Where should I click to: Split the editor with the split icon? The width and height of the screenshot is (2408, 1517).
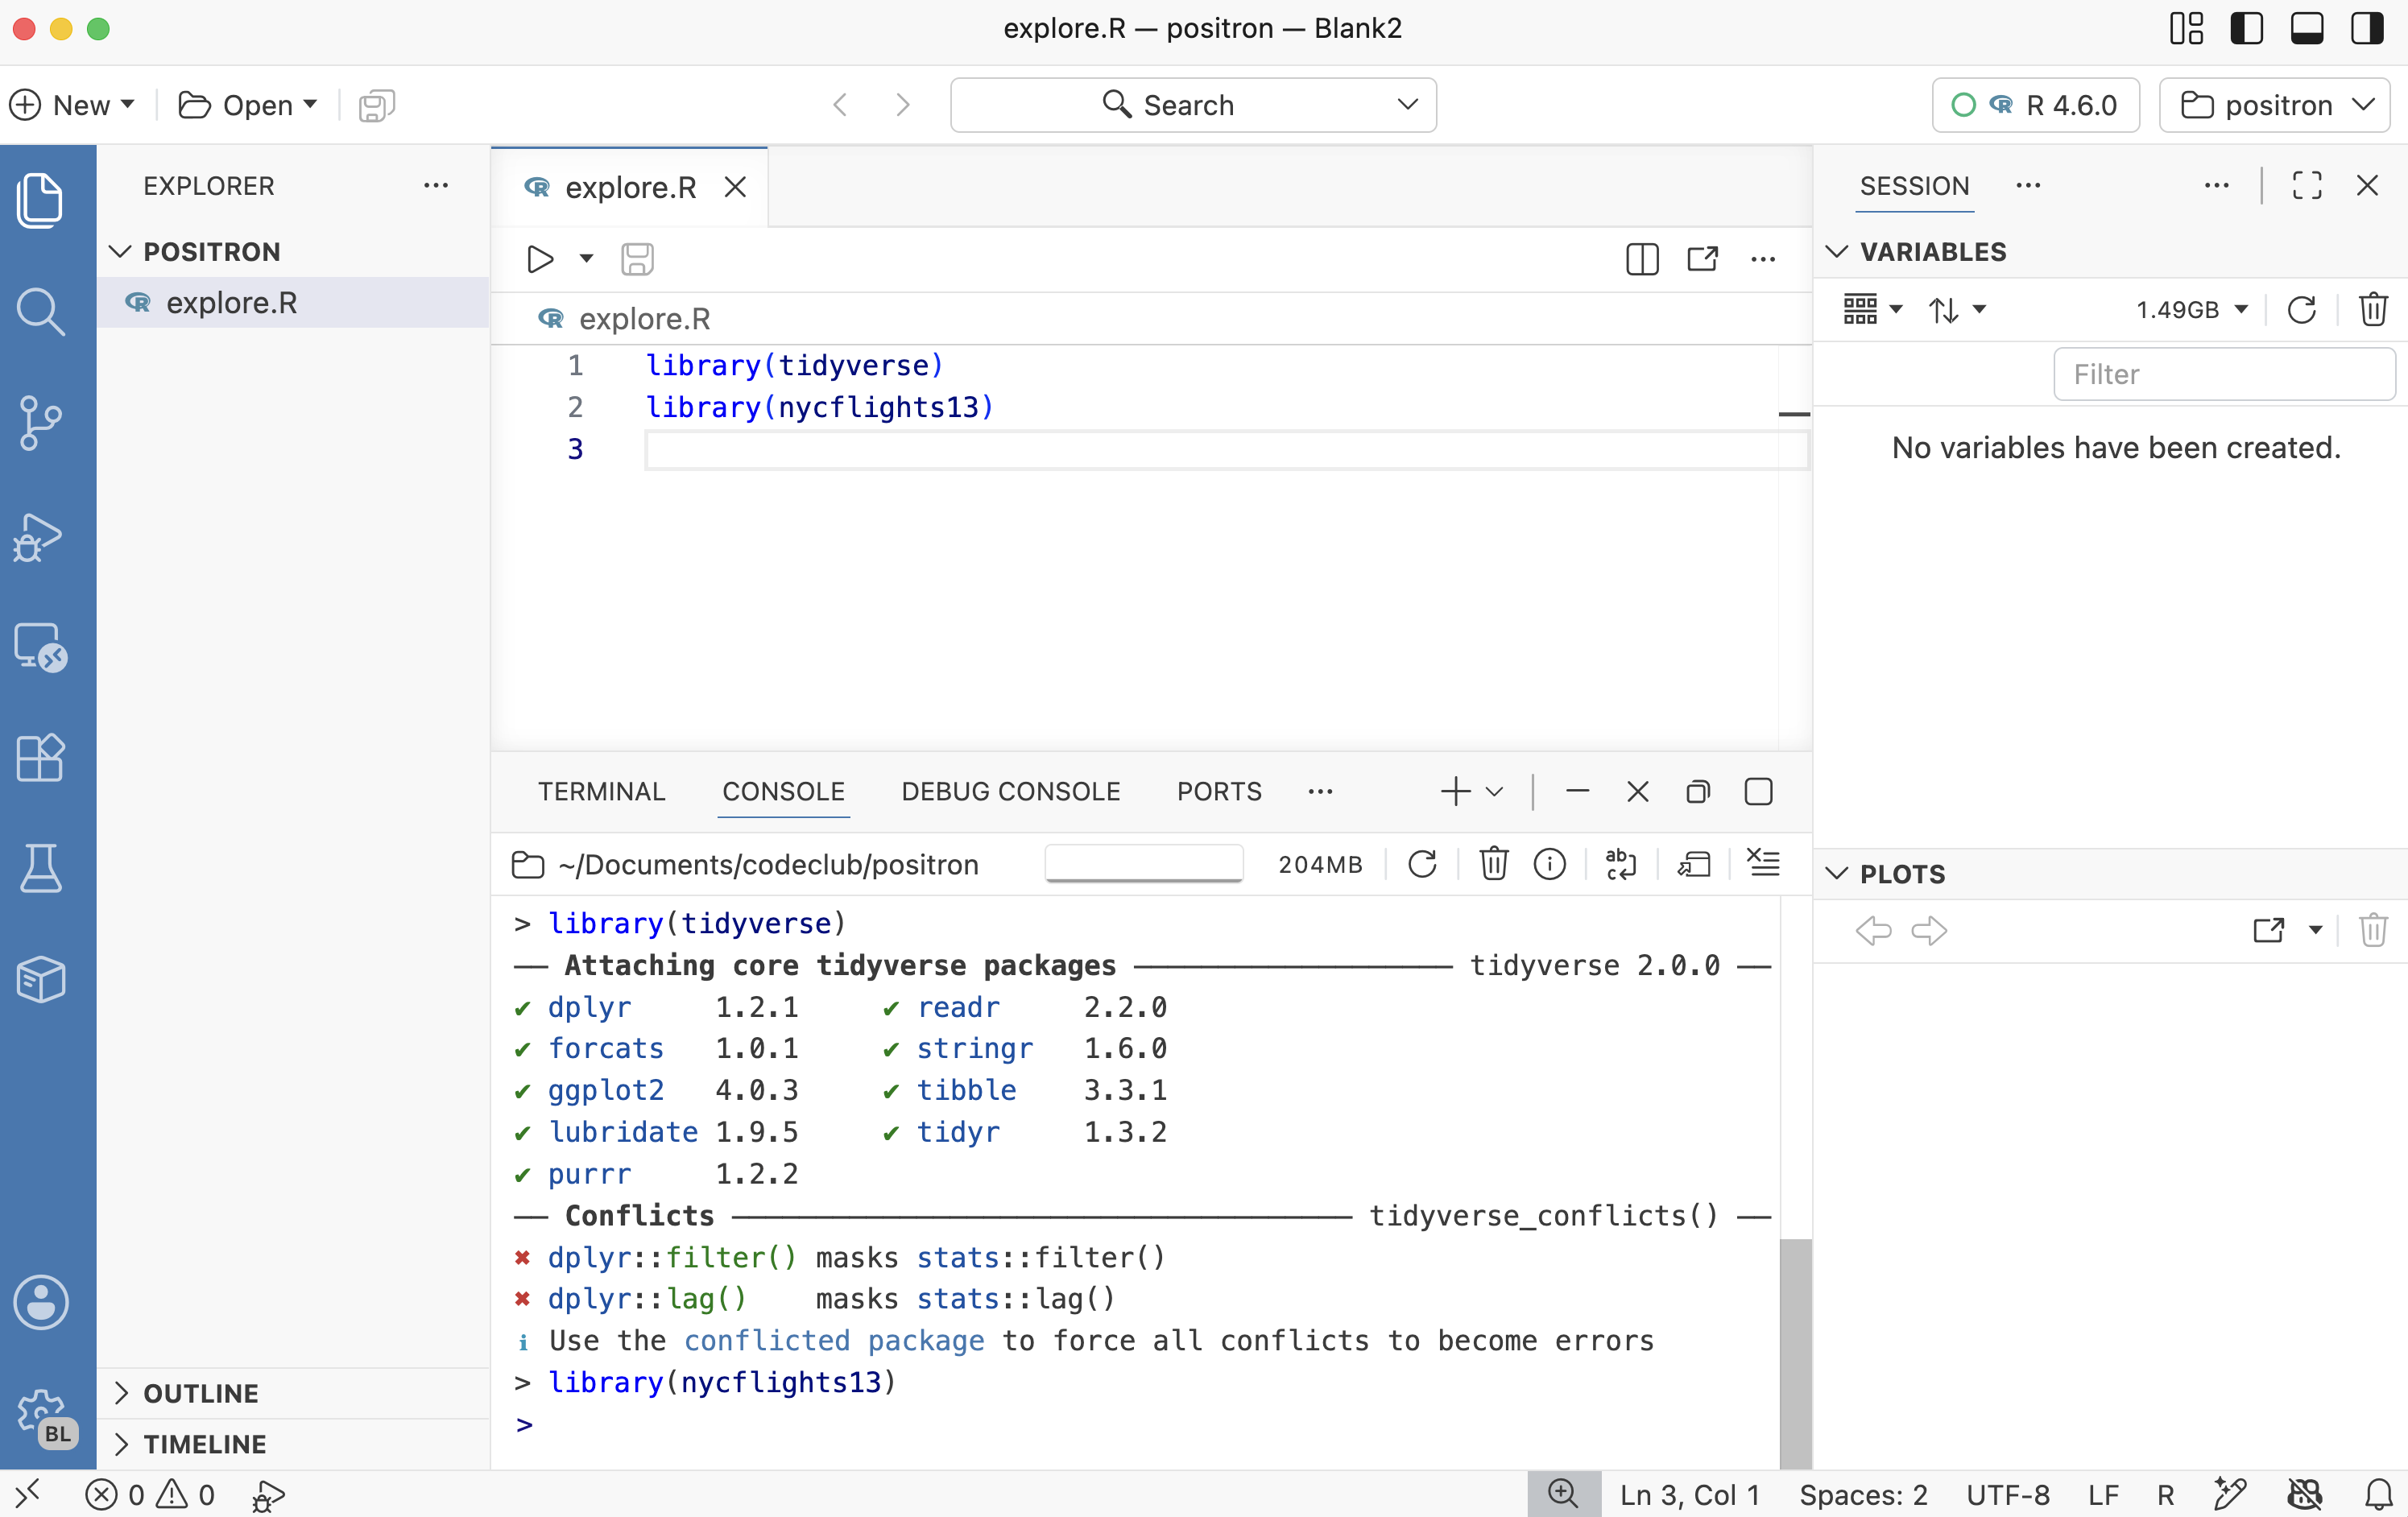click(x=1642, y=259)
